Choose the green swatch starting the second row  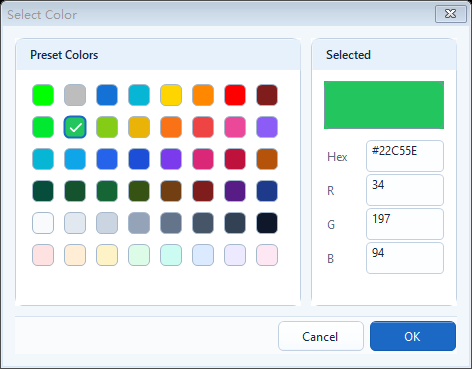[x=43, y=127]
